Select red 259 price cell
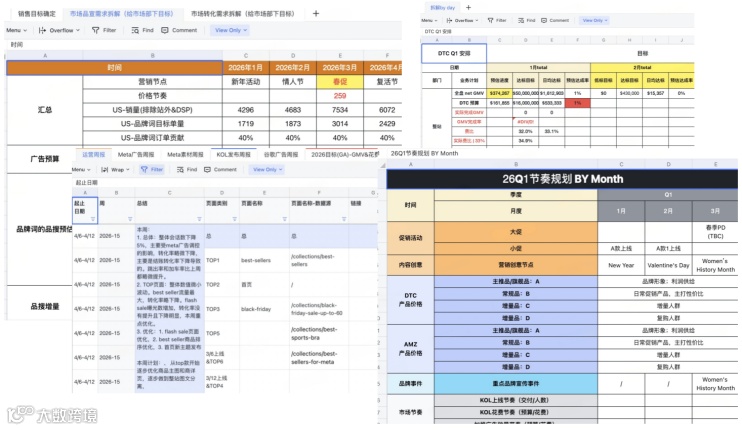742x430 pixels. tap(340, 96)
